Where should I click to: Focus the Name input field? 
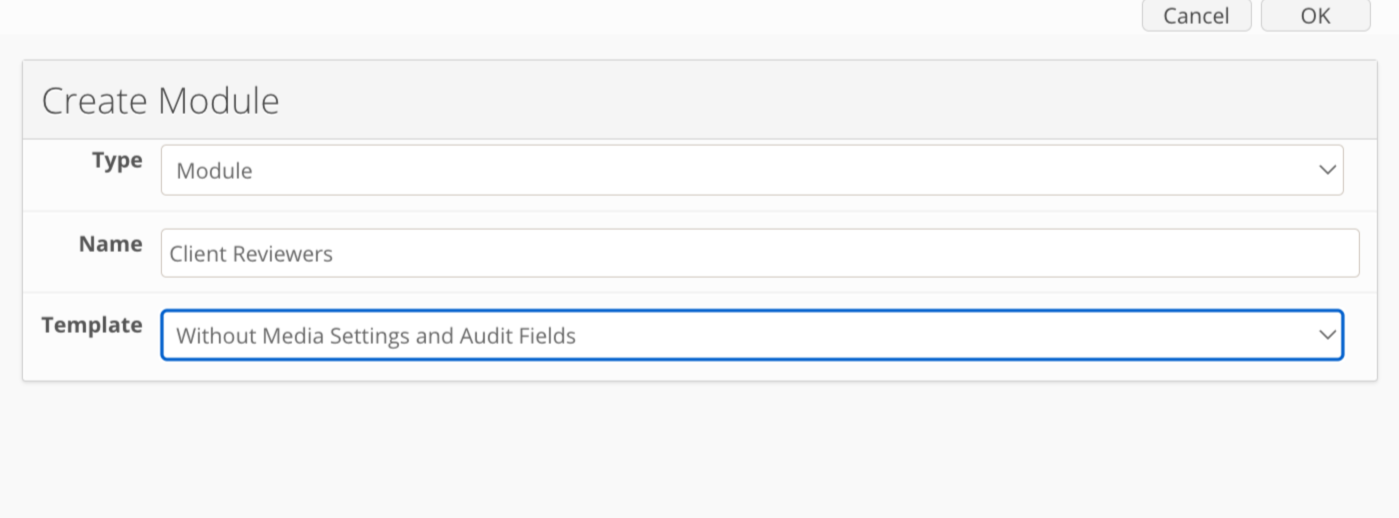click(x=760, y=253)
